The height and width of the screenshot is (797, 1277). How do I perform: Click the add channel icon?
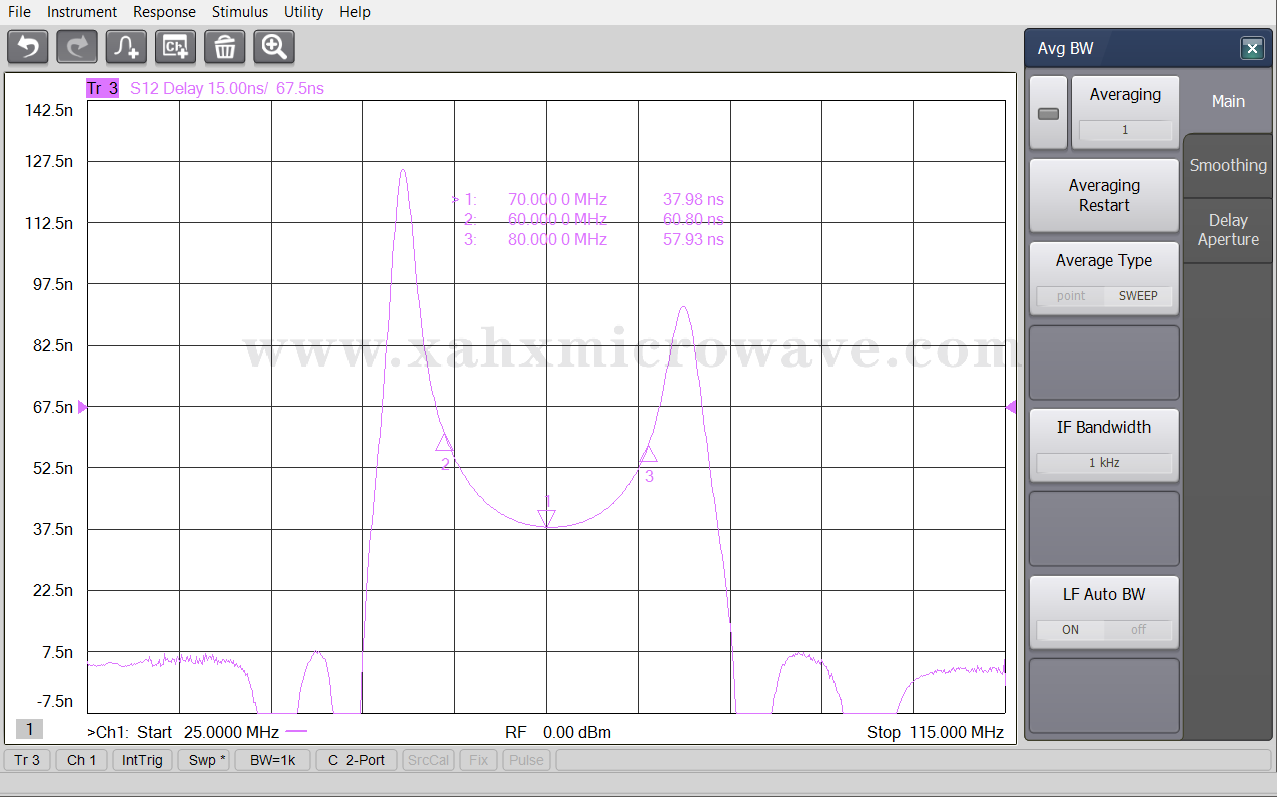(175, 46)
